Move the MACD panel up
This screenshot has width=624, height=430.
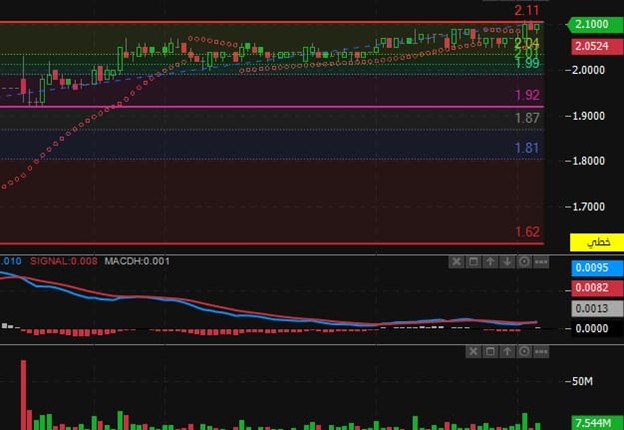[491, 262]
